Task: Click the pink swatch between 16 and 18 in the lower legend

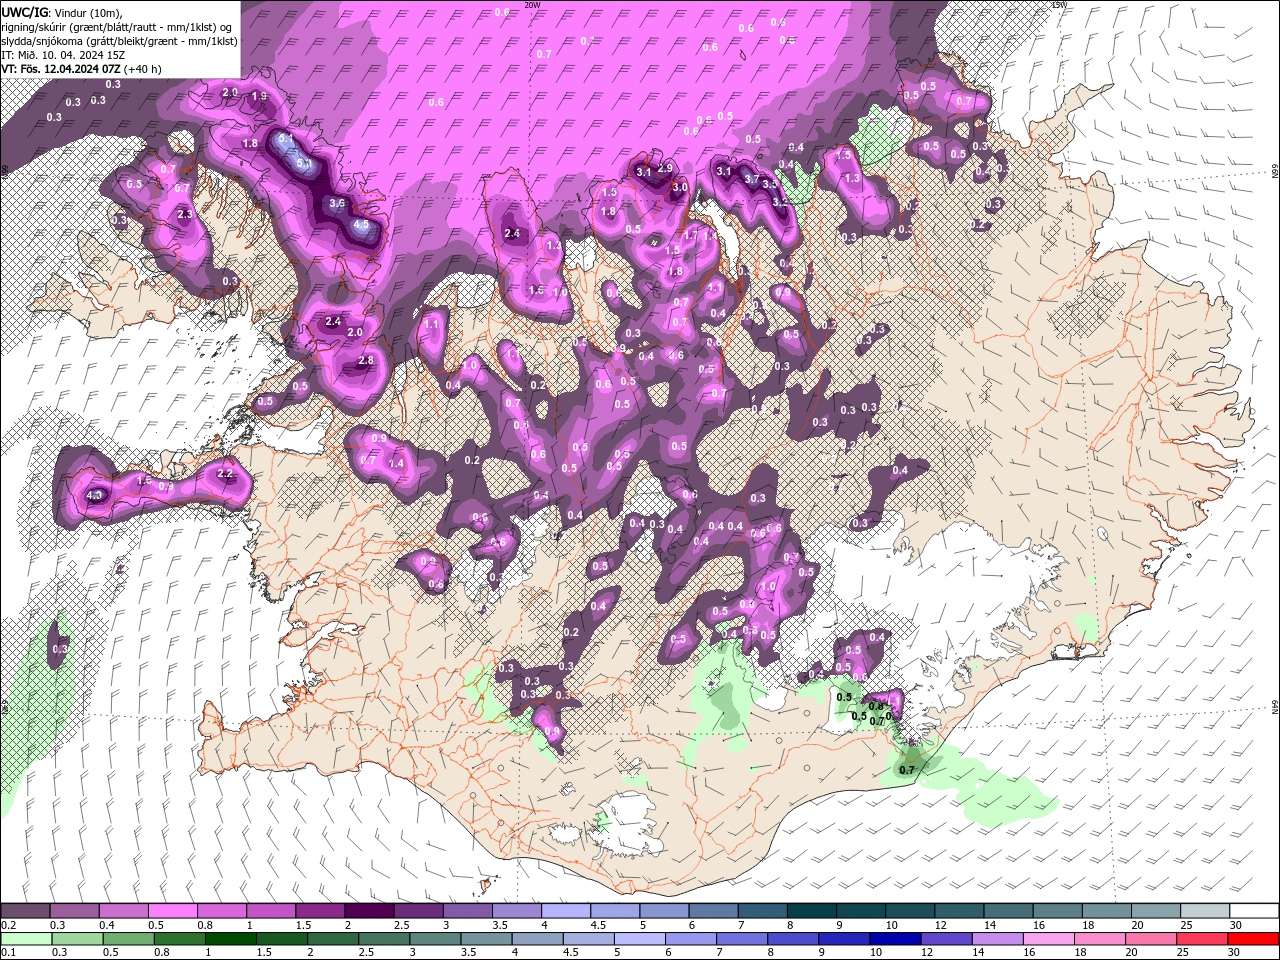Action: [x=1049, y=939]
